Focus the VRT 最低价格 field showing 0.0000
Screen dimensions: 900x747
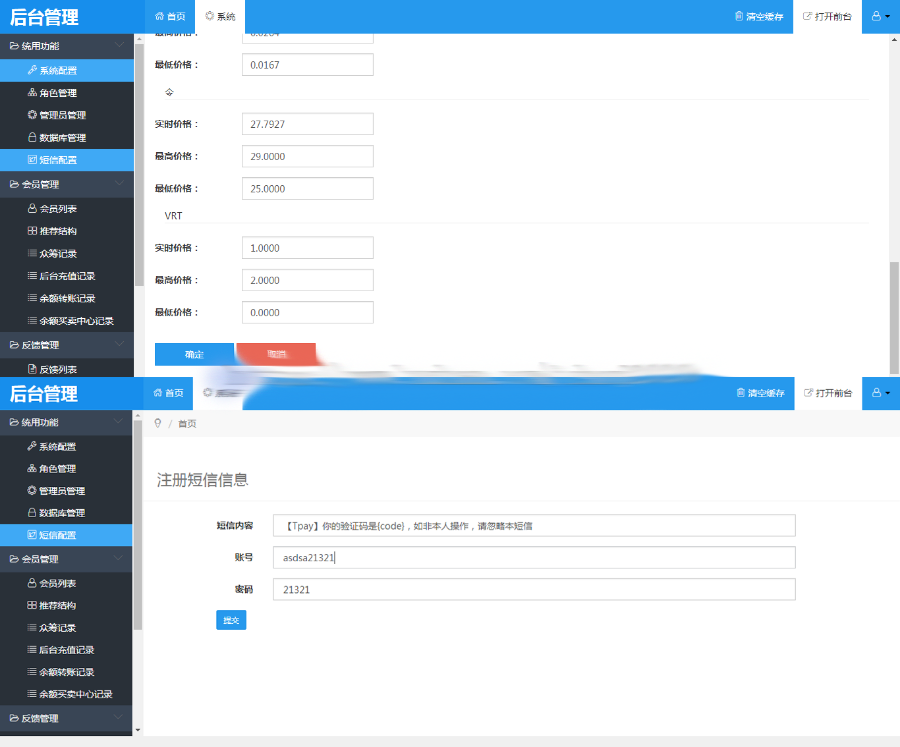pyautogui.click(x=308, y=312)
